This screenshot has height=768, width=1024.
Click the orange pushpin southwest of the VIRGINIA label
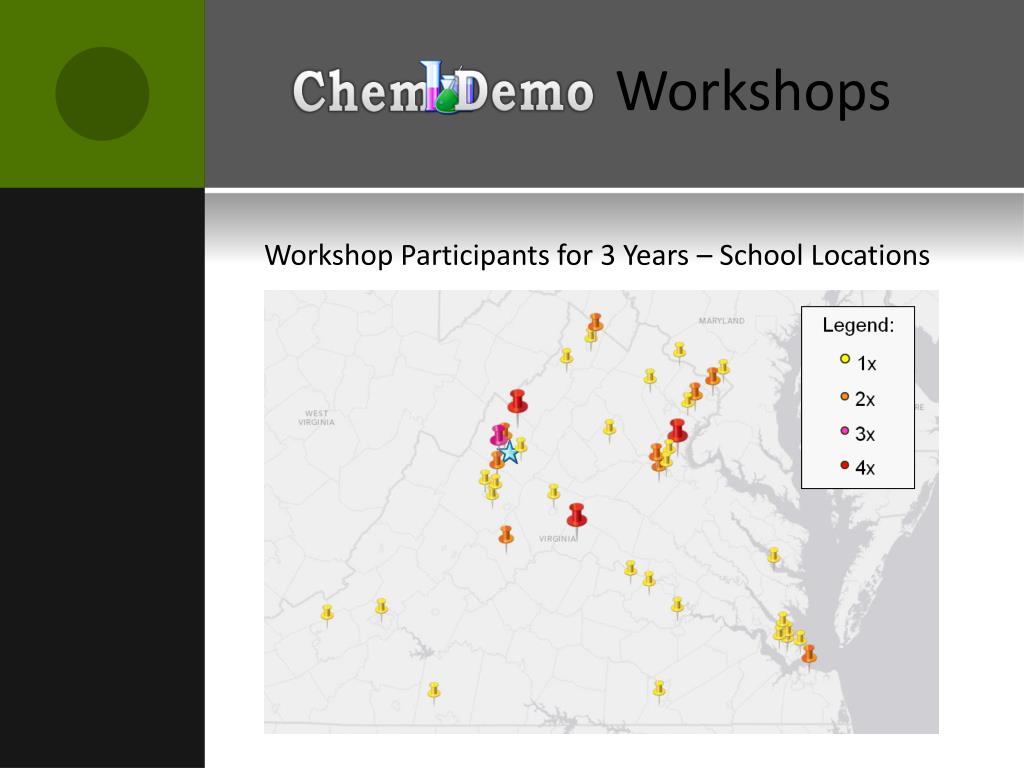coord(506,537)
